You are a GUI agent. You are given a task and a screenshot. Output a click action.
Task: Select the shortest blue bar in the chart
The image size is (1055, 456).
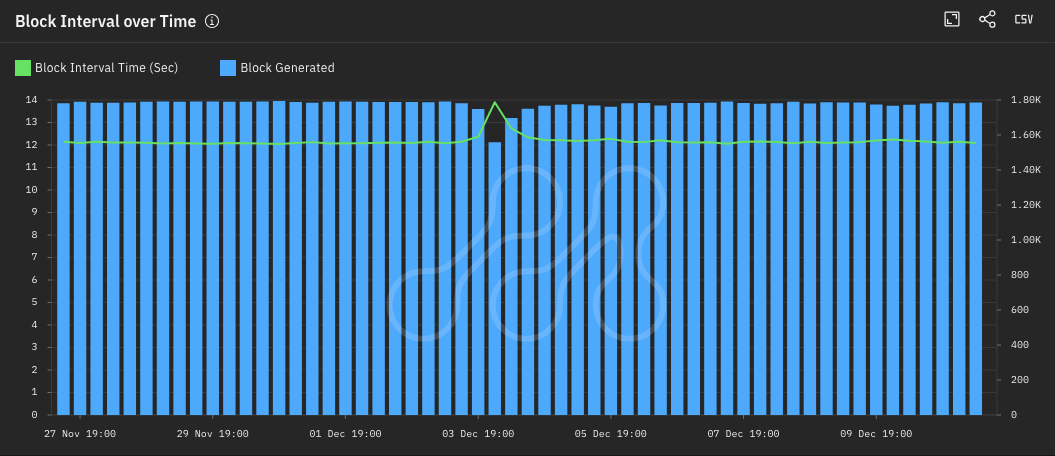[495, 280]
